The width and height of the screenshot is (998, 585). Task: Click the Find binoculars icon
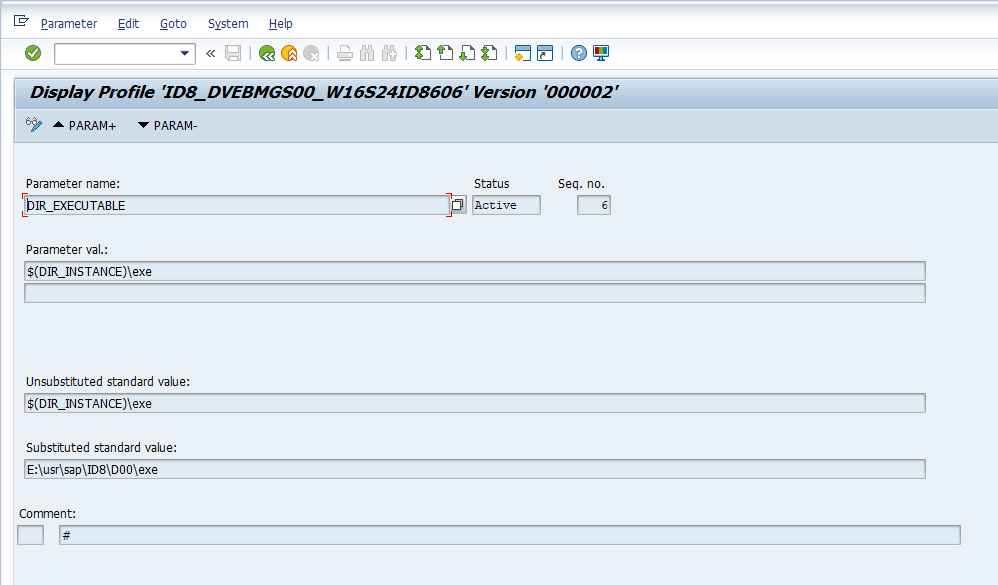click(x=367, y=53)
